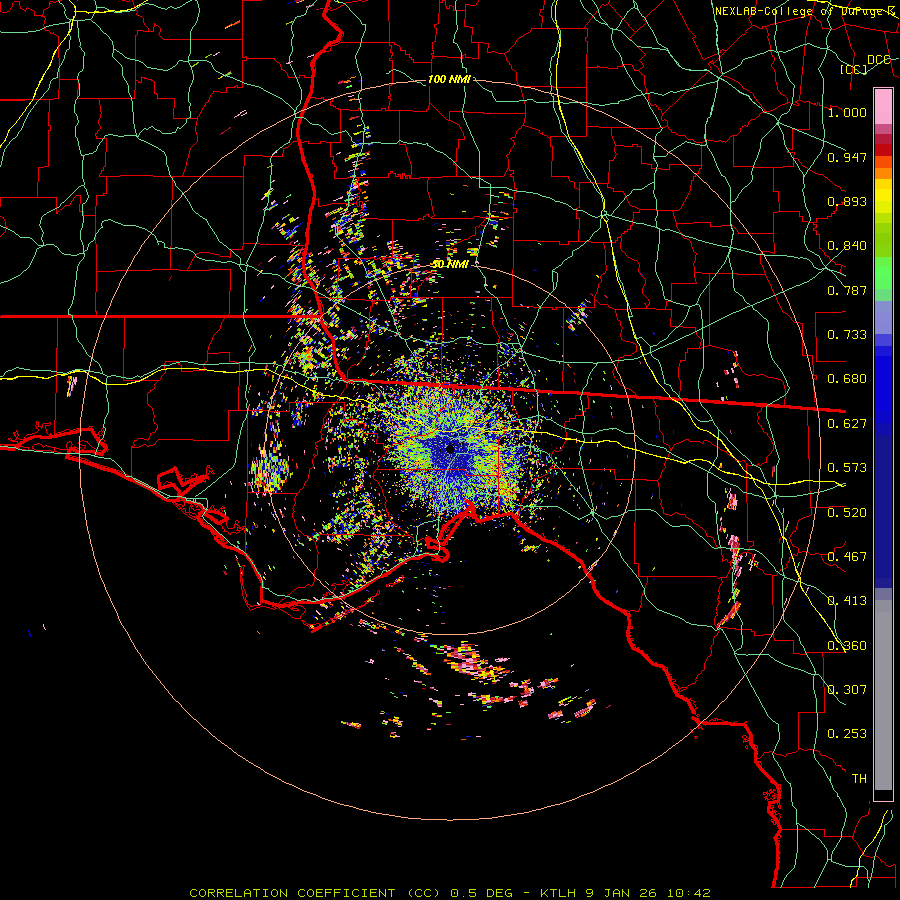
Task: Click the 1.000 scale value
Action: pyautogui.click(x=847, y=112)
